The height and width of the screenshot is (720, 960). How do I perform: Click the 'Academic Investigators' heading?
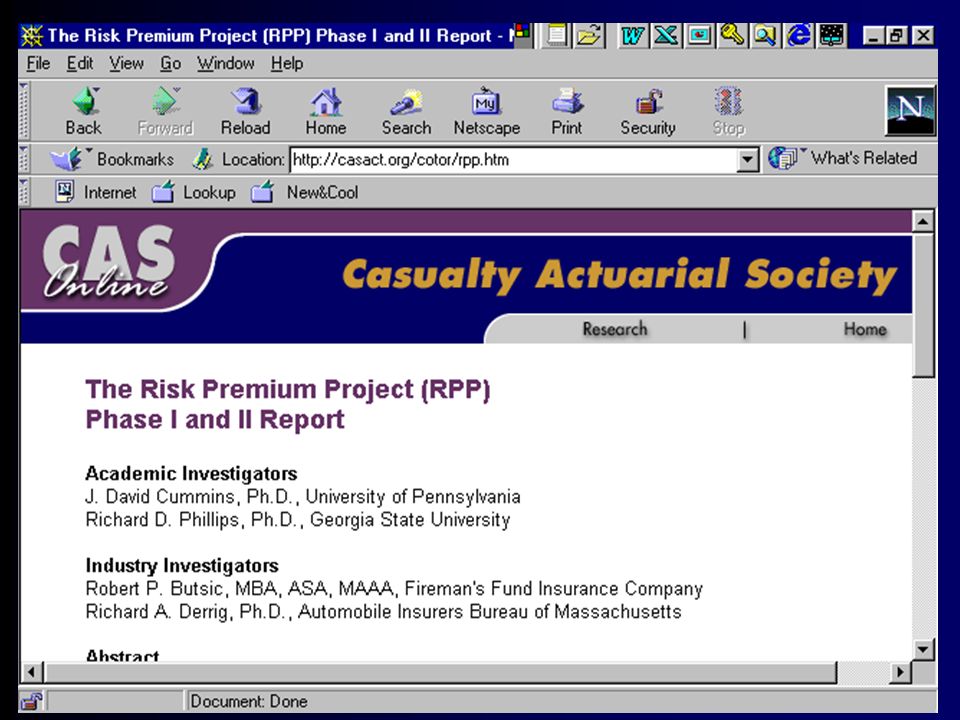pyautogui.click(x=191, y=474)
